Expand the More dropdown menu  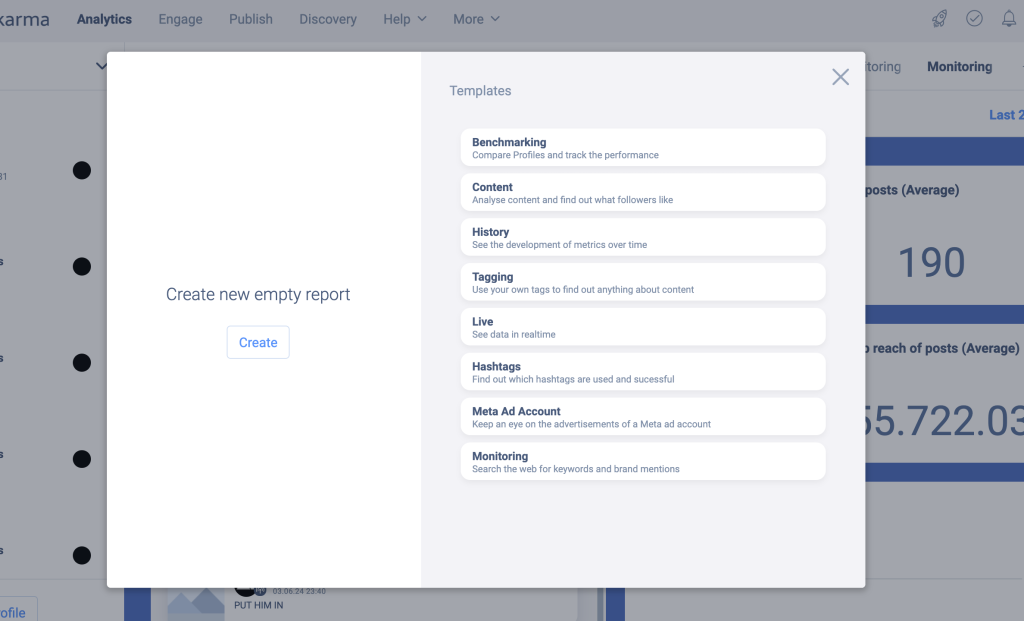pyautogui.click(x=476, y=19)
